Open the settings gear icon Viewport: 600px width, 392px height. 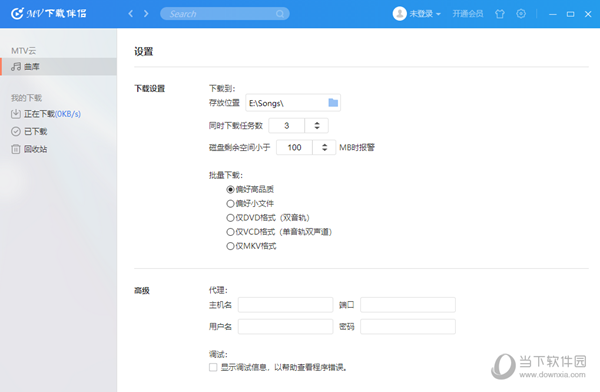[x=521, y=14]
